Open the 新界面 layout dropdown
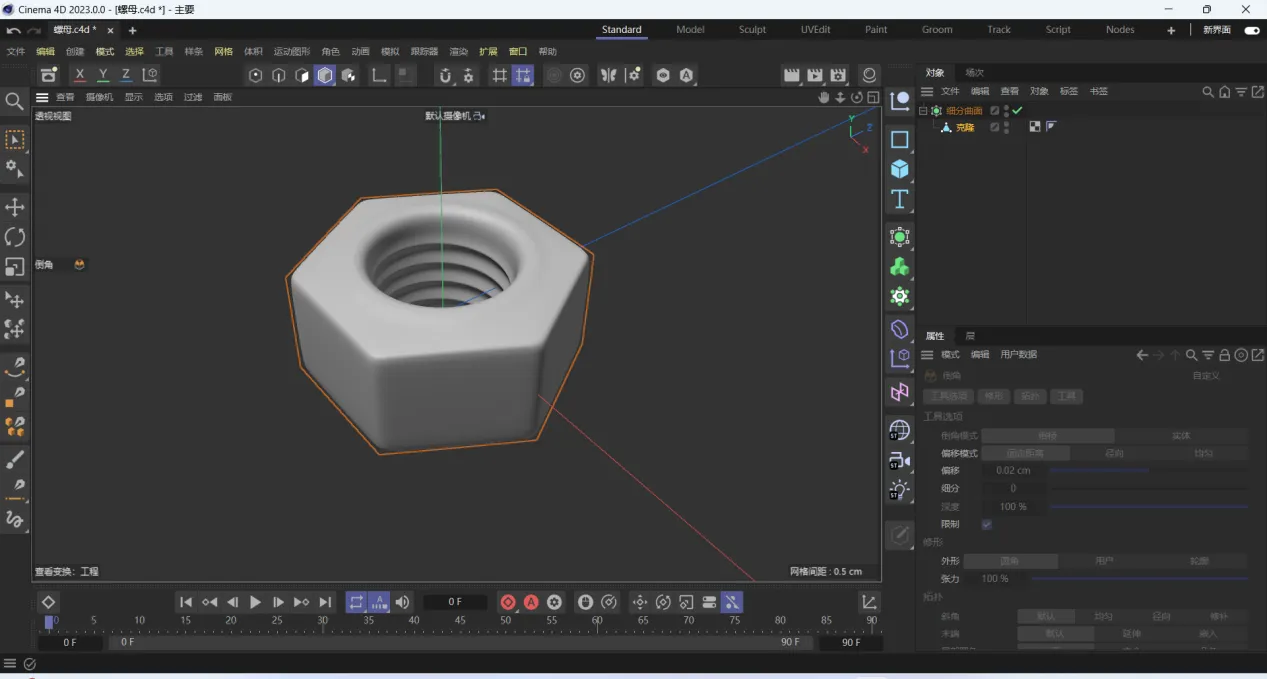 click(1217, 30)
